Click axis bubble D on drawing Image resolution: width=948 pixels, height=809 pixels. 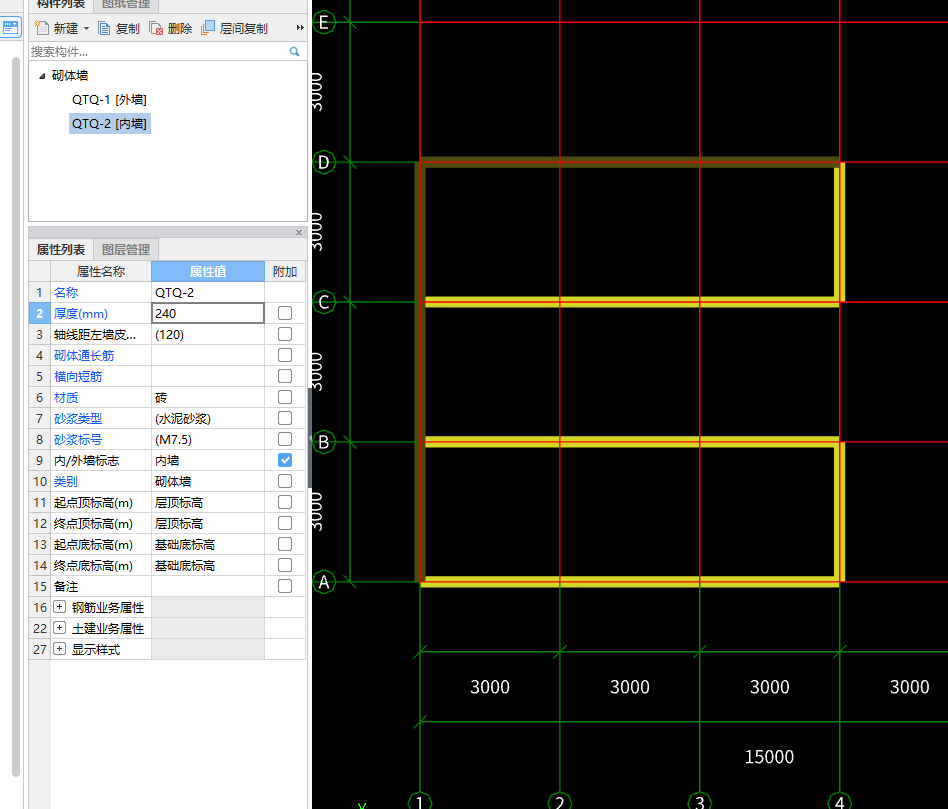323,162
